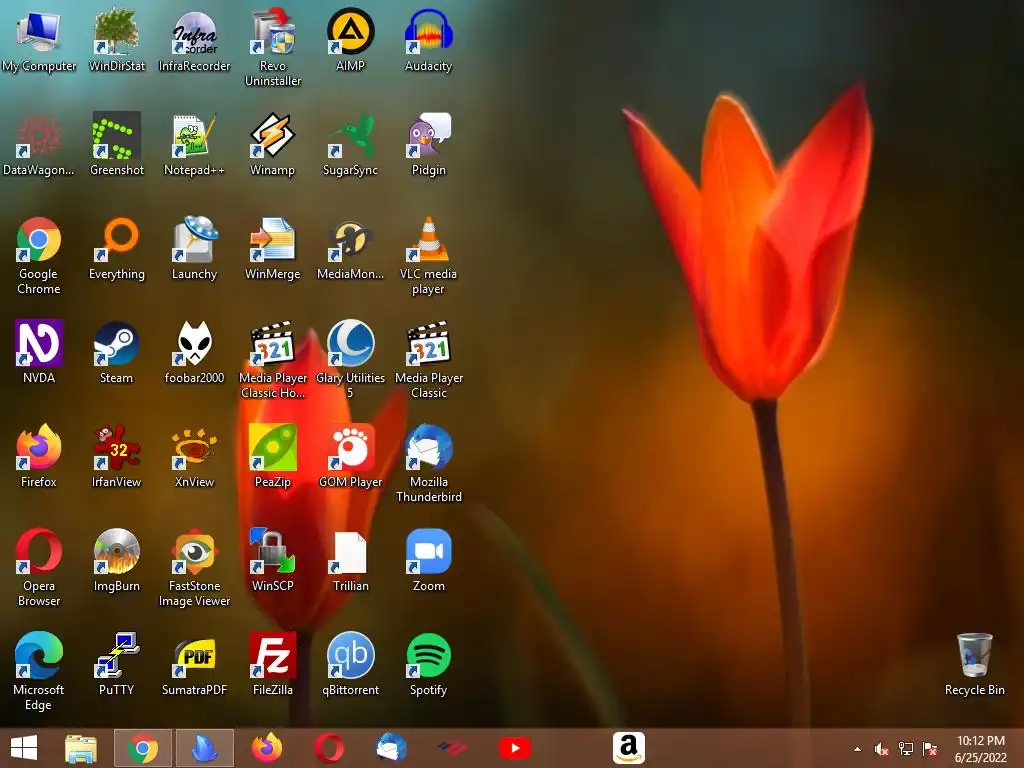1024x768 pixels.
Task: Click the MediaMonkey desktop icon
Action: click(351, 248)
